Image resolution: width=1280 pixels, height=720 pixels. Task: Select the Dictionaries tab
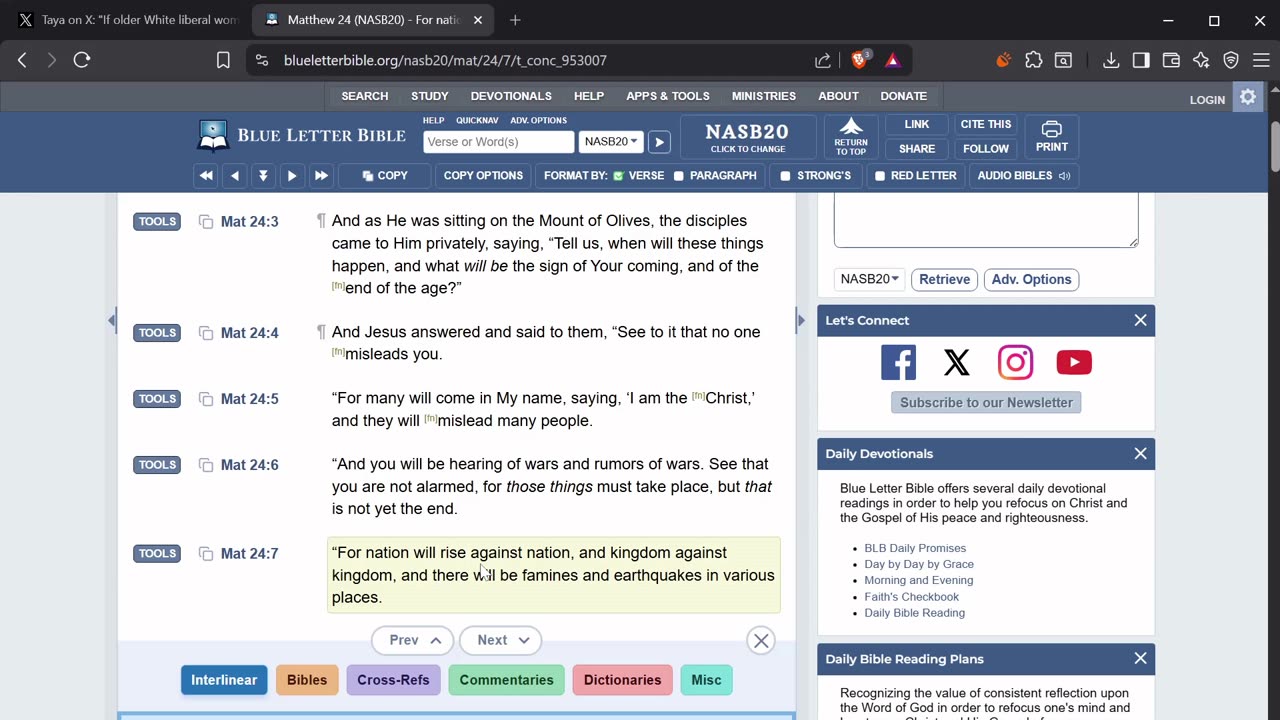tap(622, 680)
